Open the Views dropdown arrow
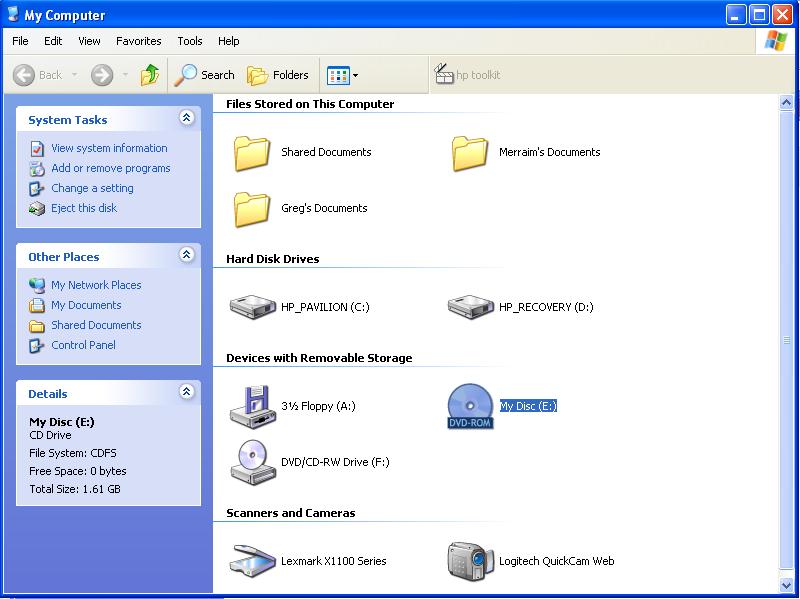 pos(356,76)
